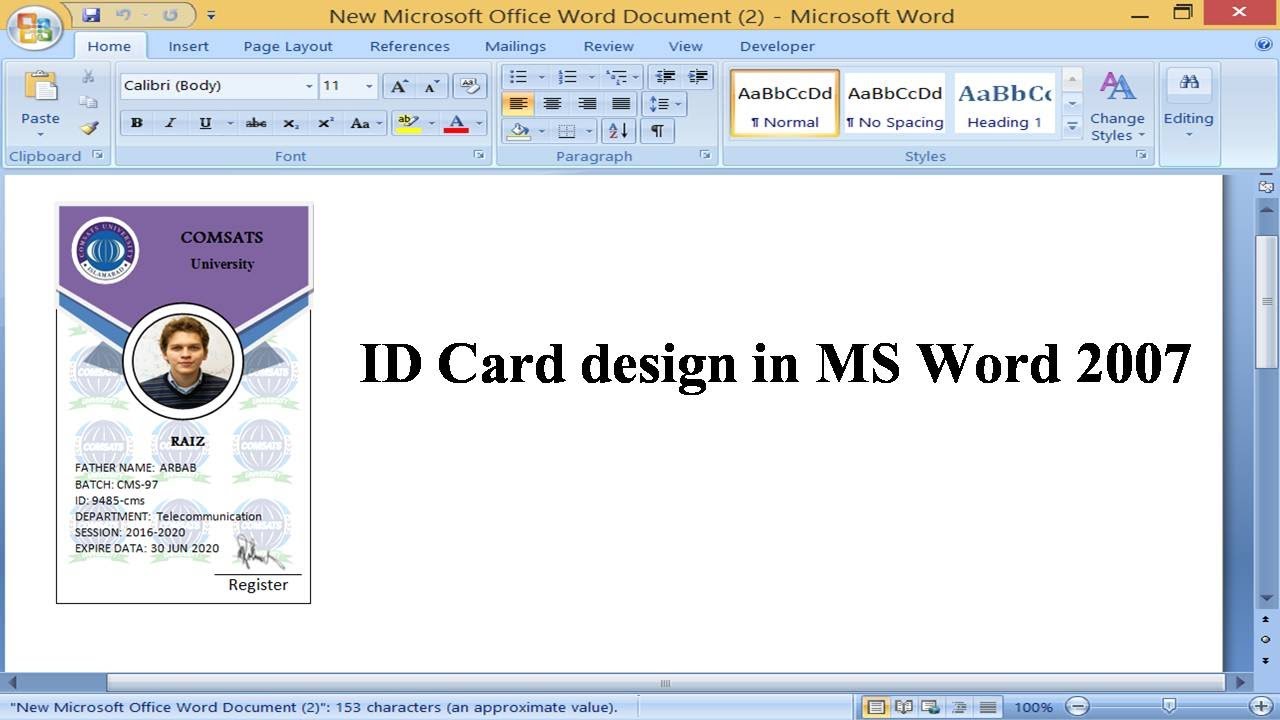Click the ruler toggle above the scrollbar
Screen dimensions: 1280x720
(1266, 186)
